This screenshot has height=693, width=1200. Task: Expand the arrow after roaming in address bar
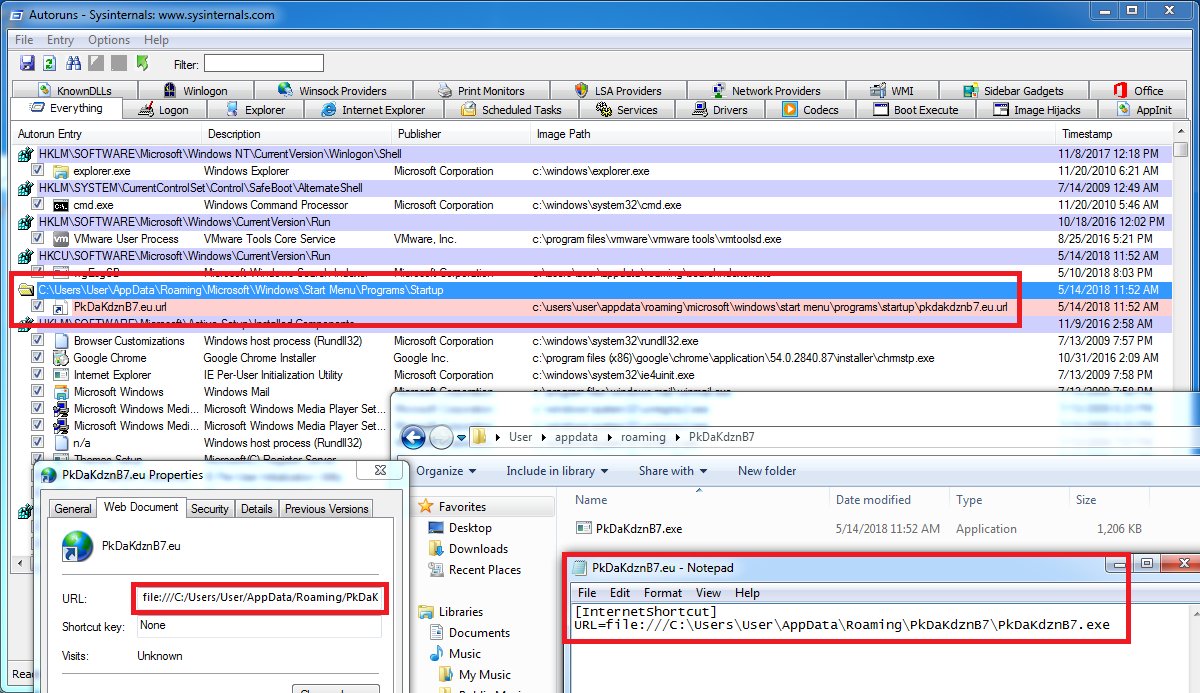676,437
